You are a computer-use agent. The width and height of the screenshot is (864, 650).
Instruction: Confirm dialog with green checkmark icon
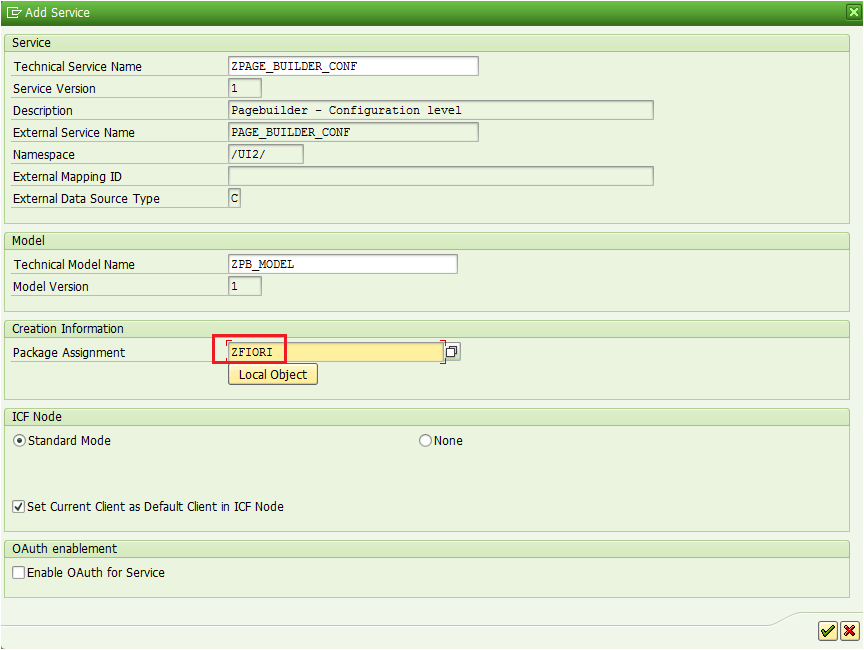pos(828,631)
